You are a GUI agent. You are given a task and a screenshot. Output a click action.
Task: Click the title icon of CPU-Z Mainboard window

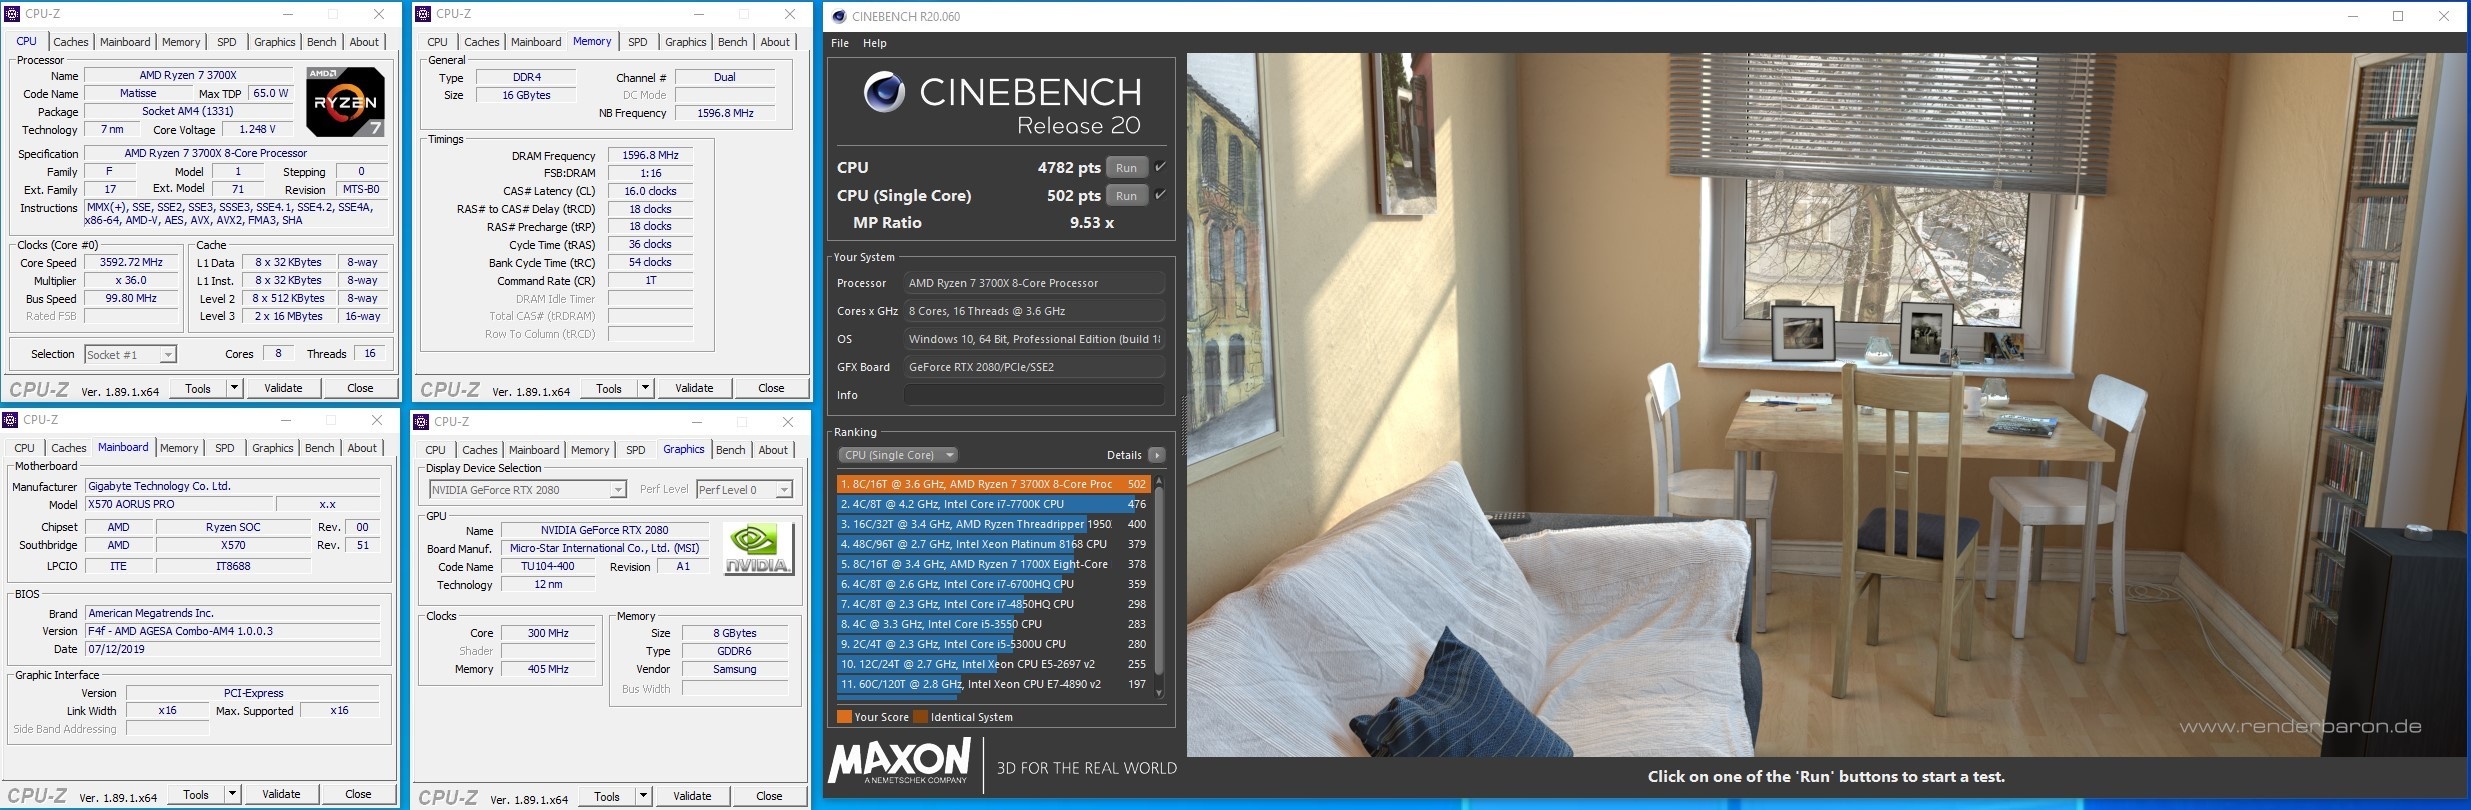9,420
